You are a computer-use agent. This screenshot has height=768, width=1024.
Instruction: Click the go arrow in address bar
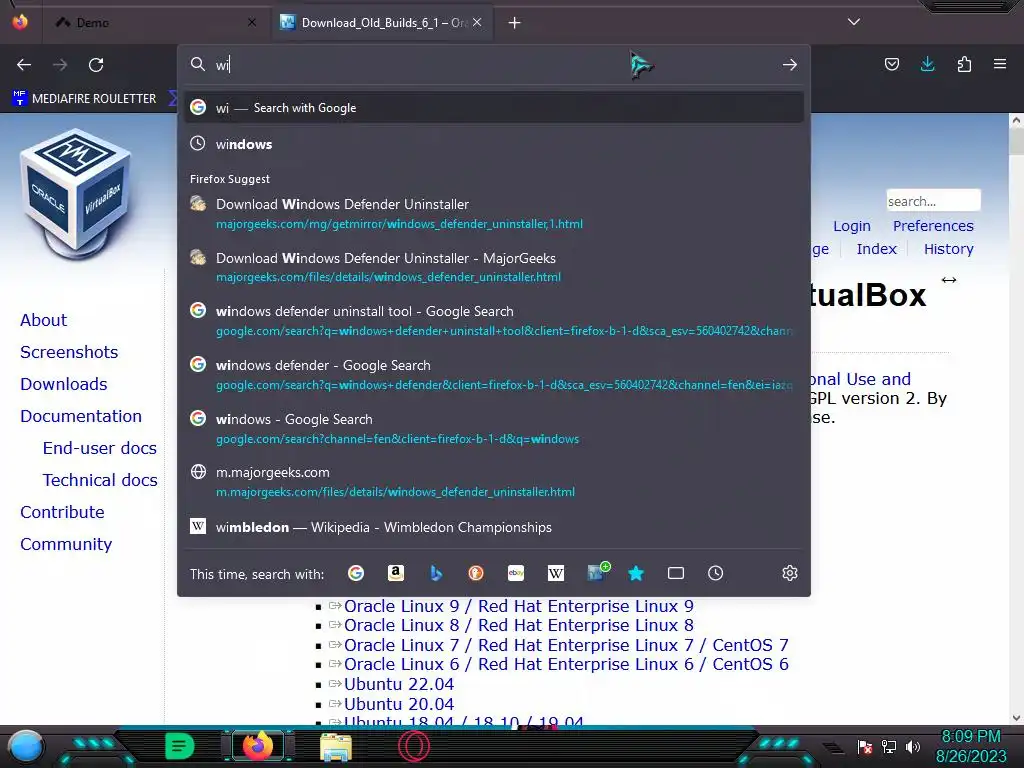790,65
